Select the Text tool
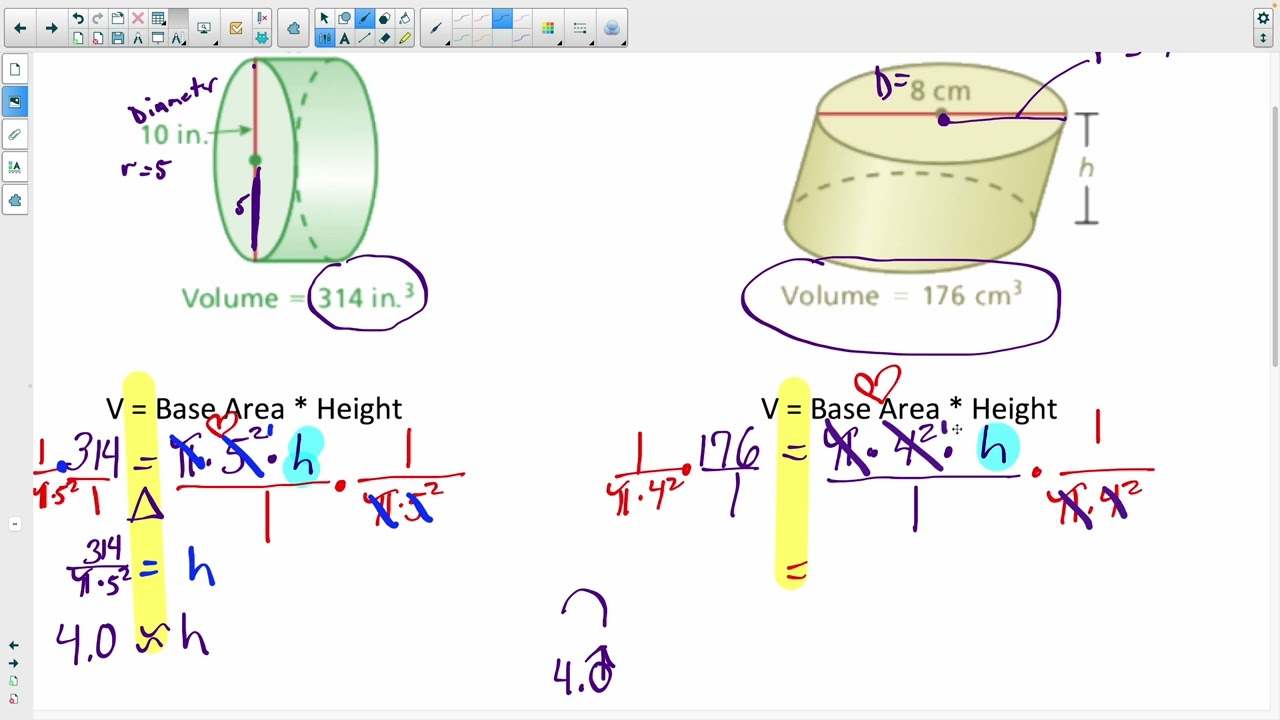1280x720 pixels. tap(344, 38)
